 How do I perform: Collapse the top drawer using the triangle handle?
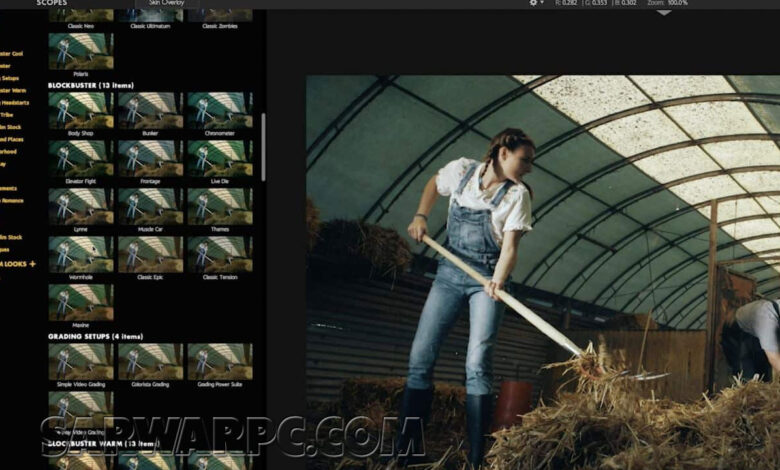tap(664, 12)
